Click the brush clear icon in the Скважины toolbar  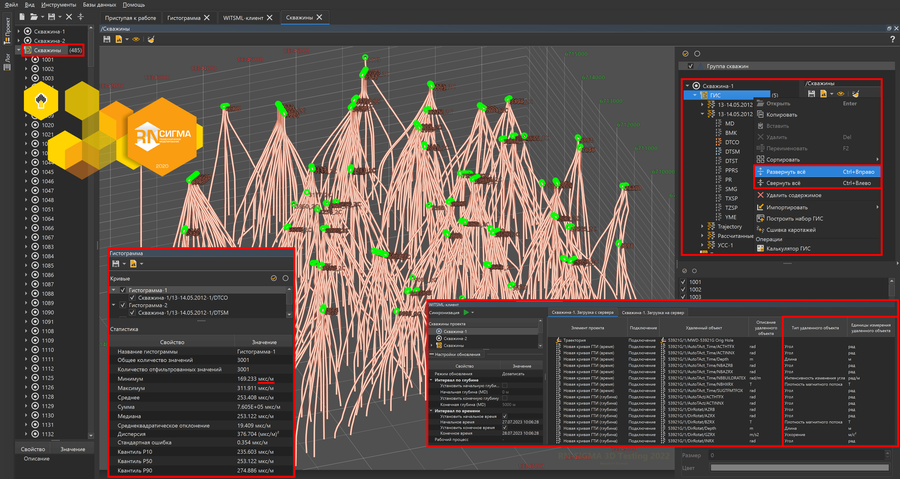pos(150,39)
